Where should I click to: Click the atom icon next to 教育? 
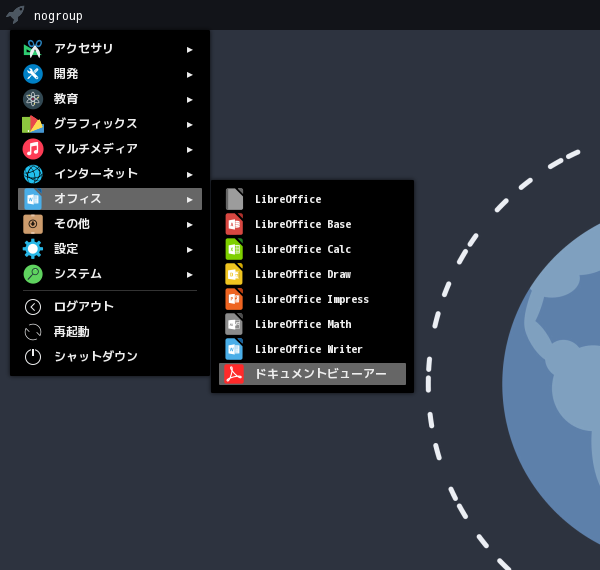33,99
